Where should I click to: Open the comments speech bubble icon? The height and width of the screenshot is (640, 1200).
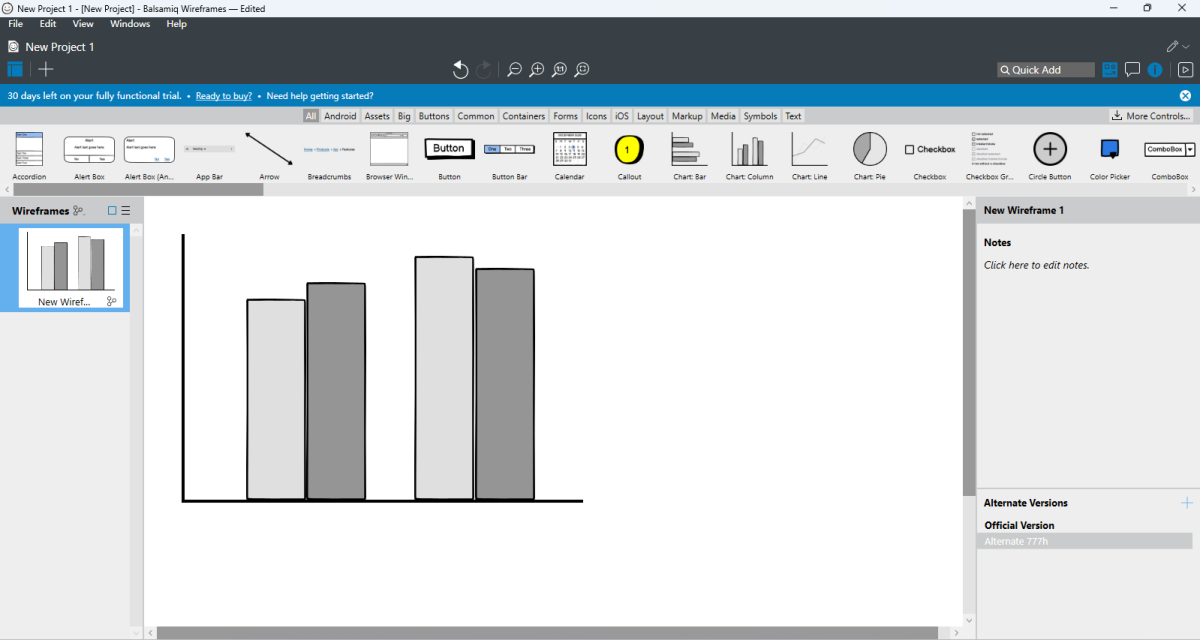pyautogui.click(x=1132, y=69)
